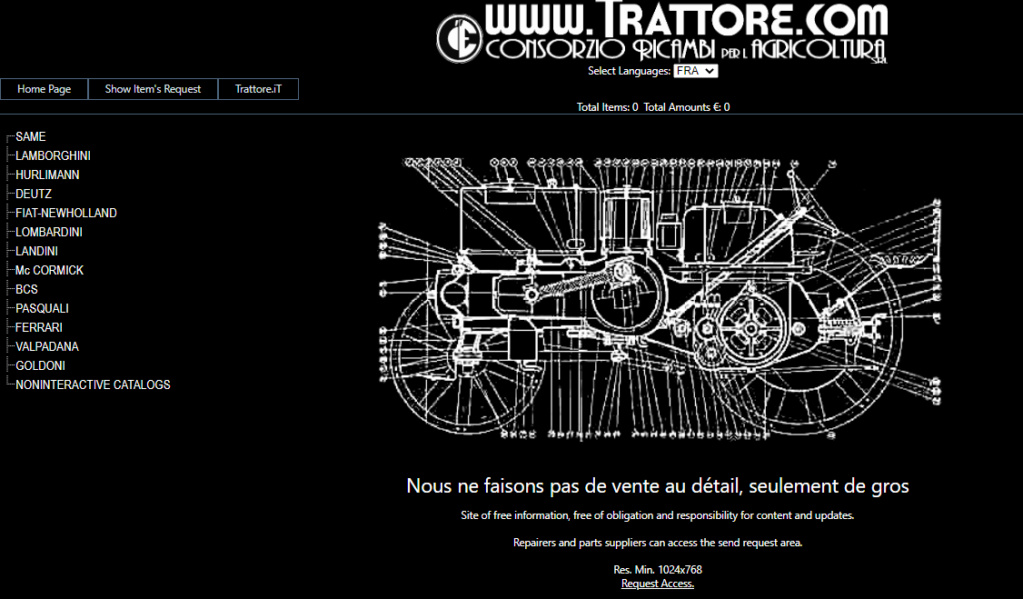Click the circular CE consortium logo

(459, 38)
